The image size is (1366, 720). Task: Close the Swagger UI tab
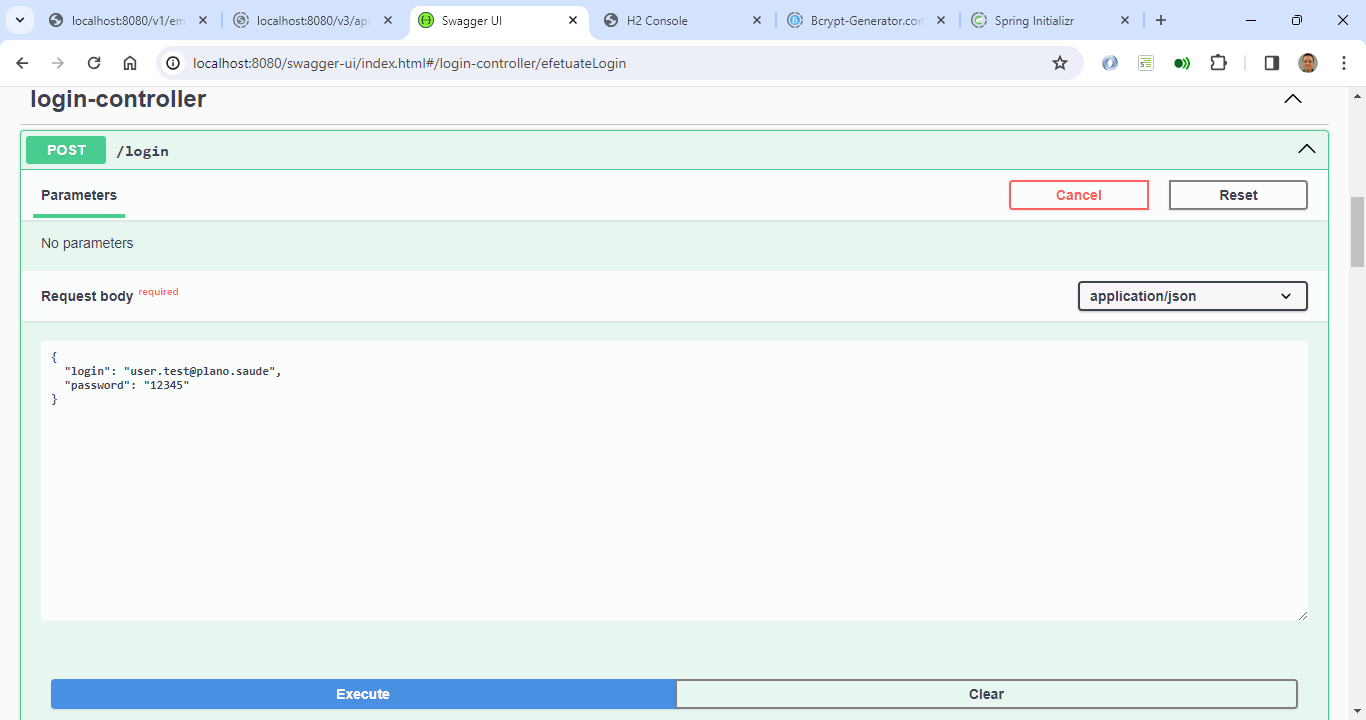point(573,20)
